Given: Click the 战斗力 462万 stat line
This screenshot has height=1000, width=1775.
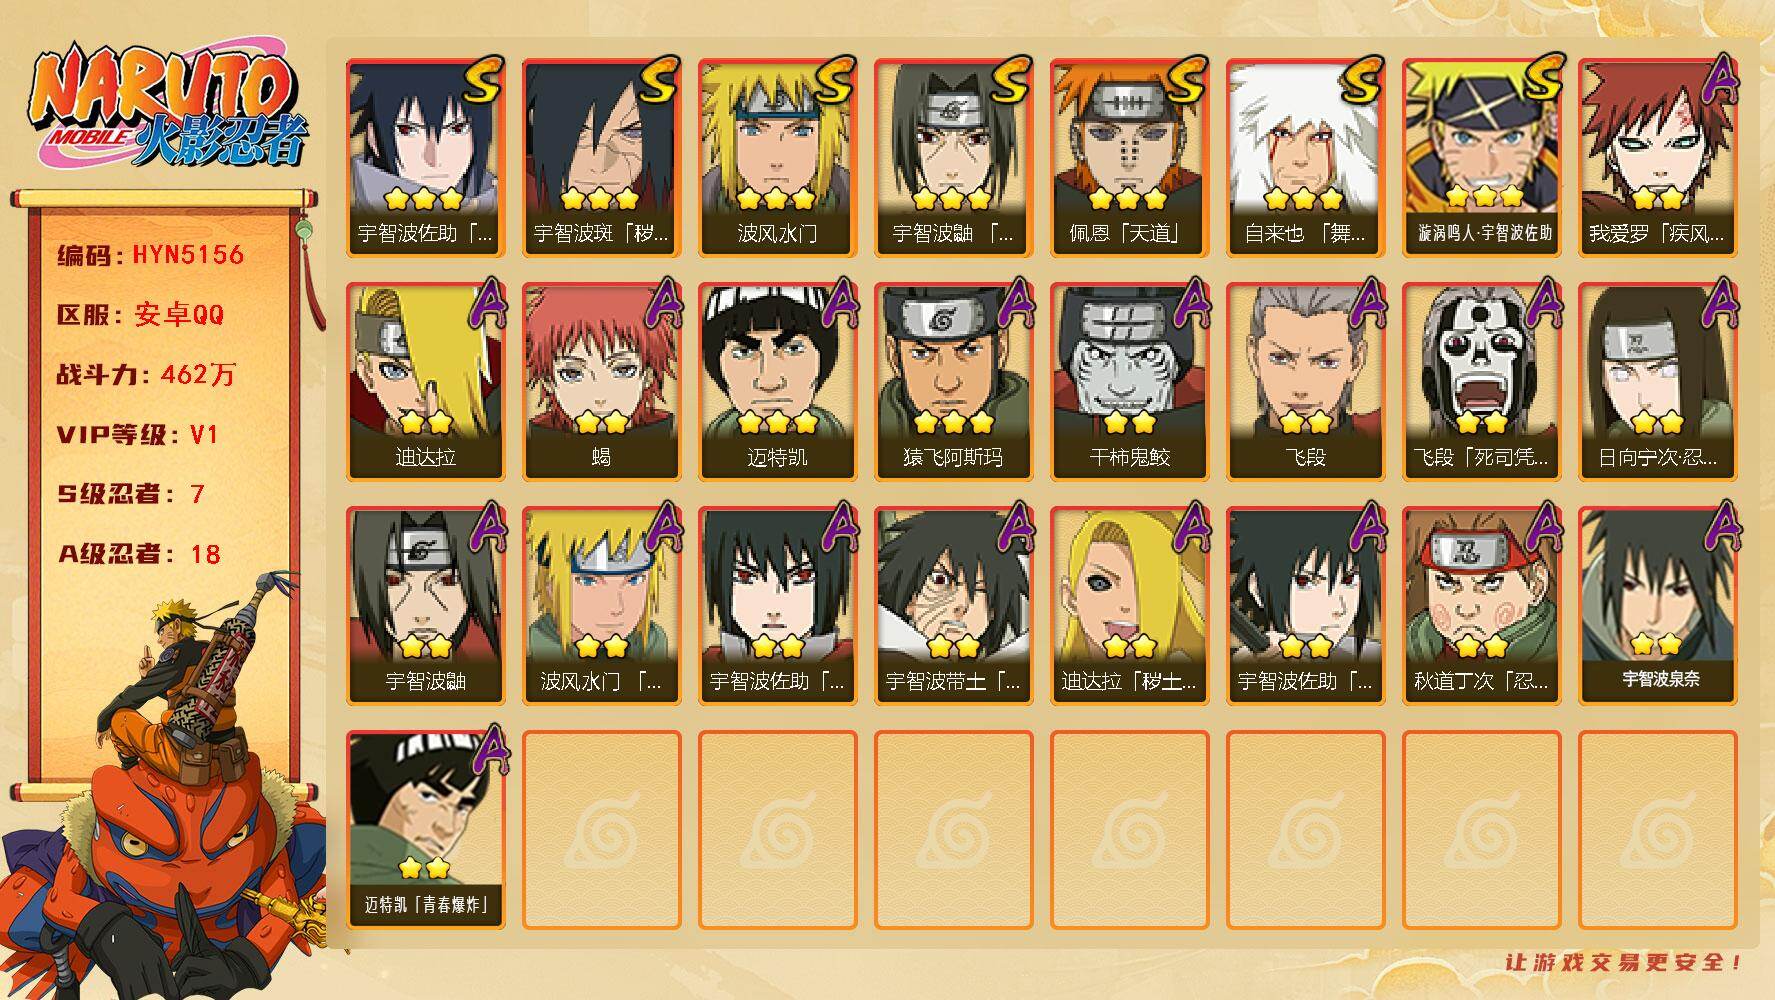Looking at the screenshot, I should tap(146, 375).
